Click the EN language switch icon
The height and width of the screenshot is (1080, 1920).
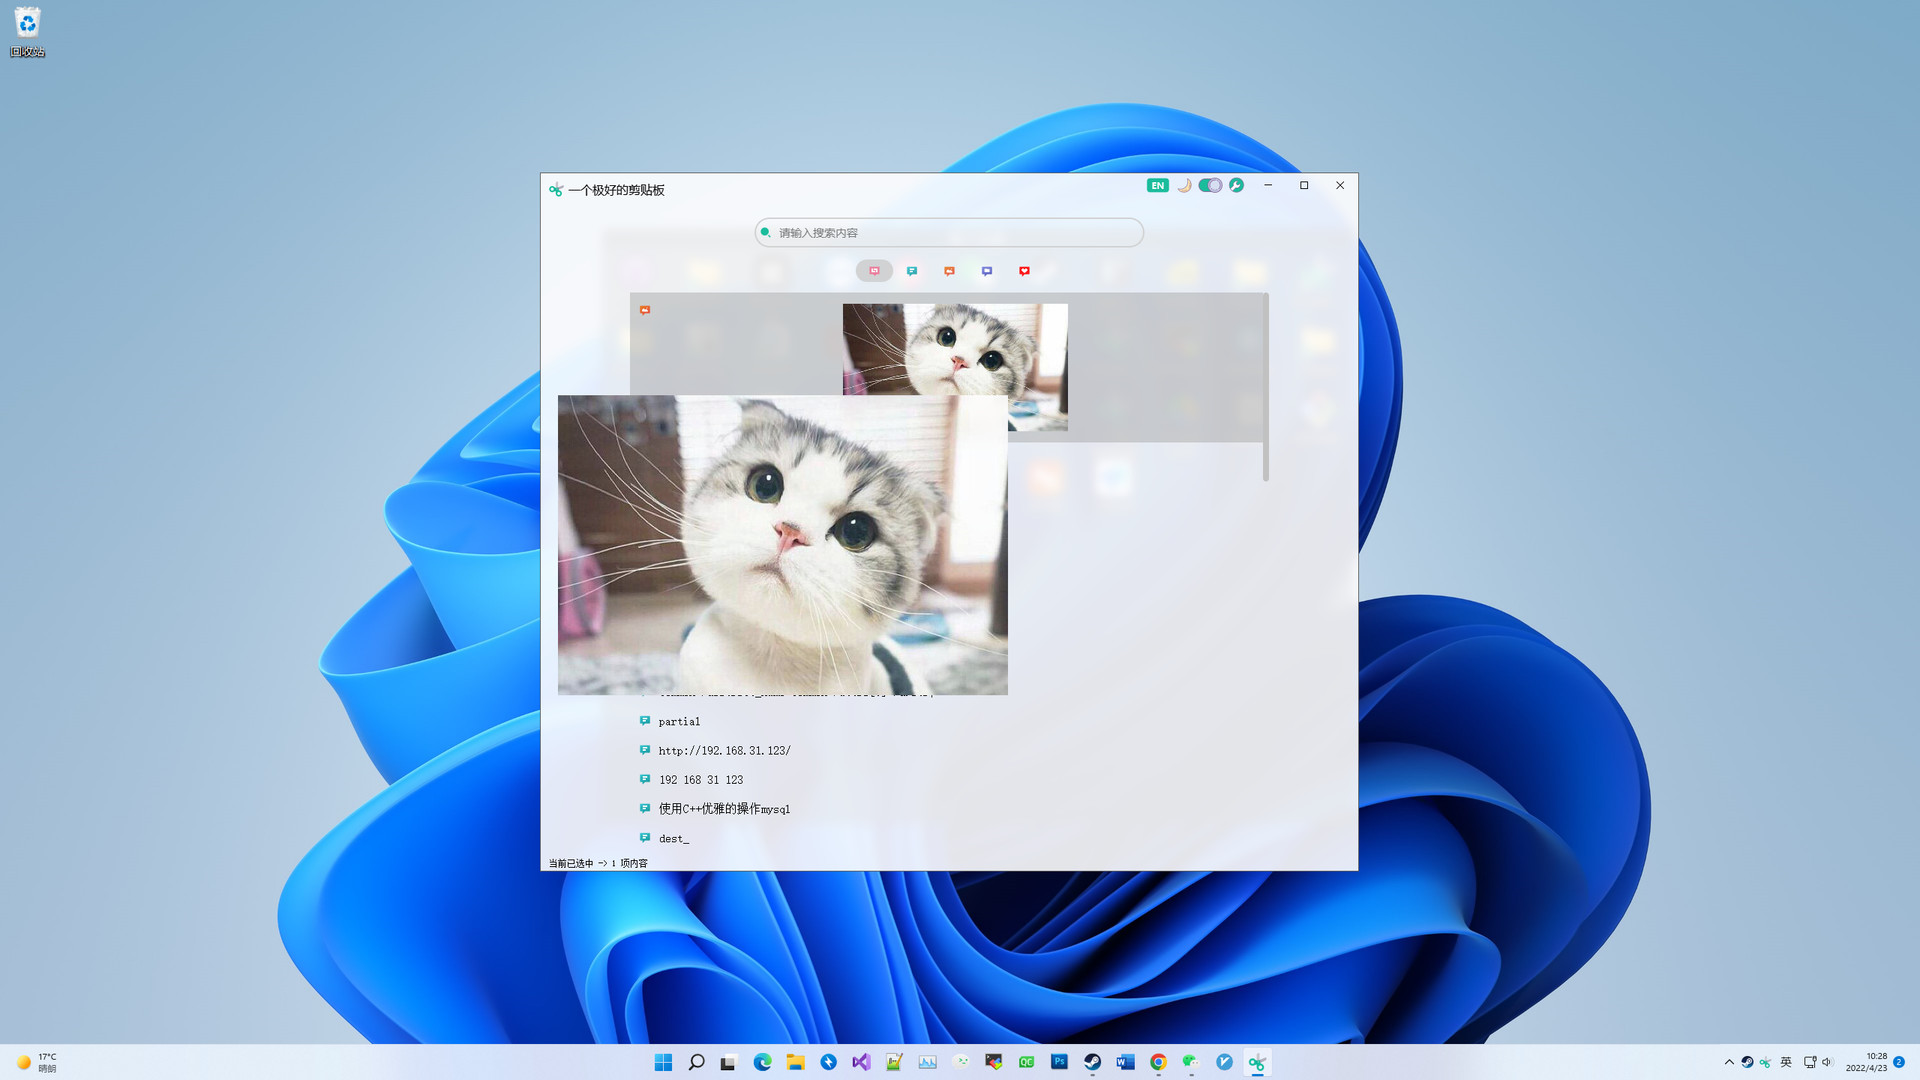pos(1157,185)
